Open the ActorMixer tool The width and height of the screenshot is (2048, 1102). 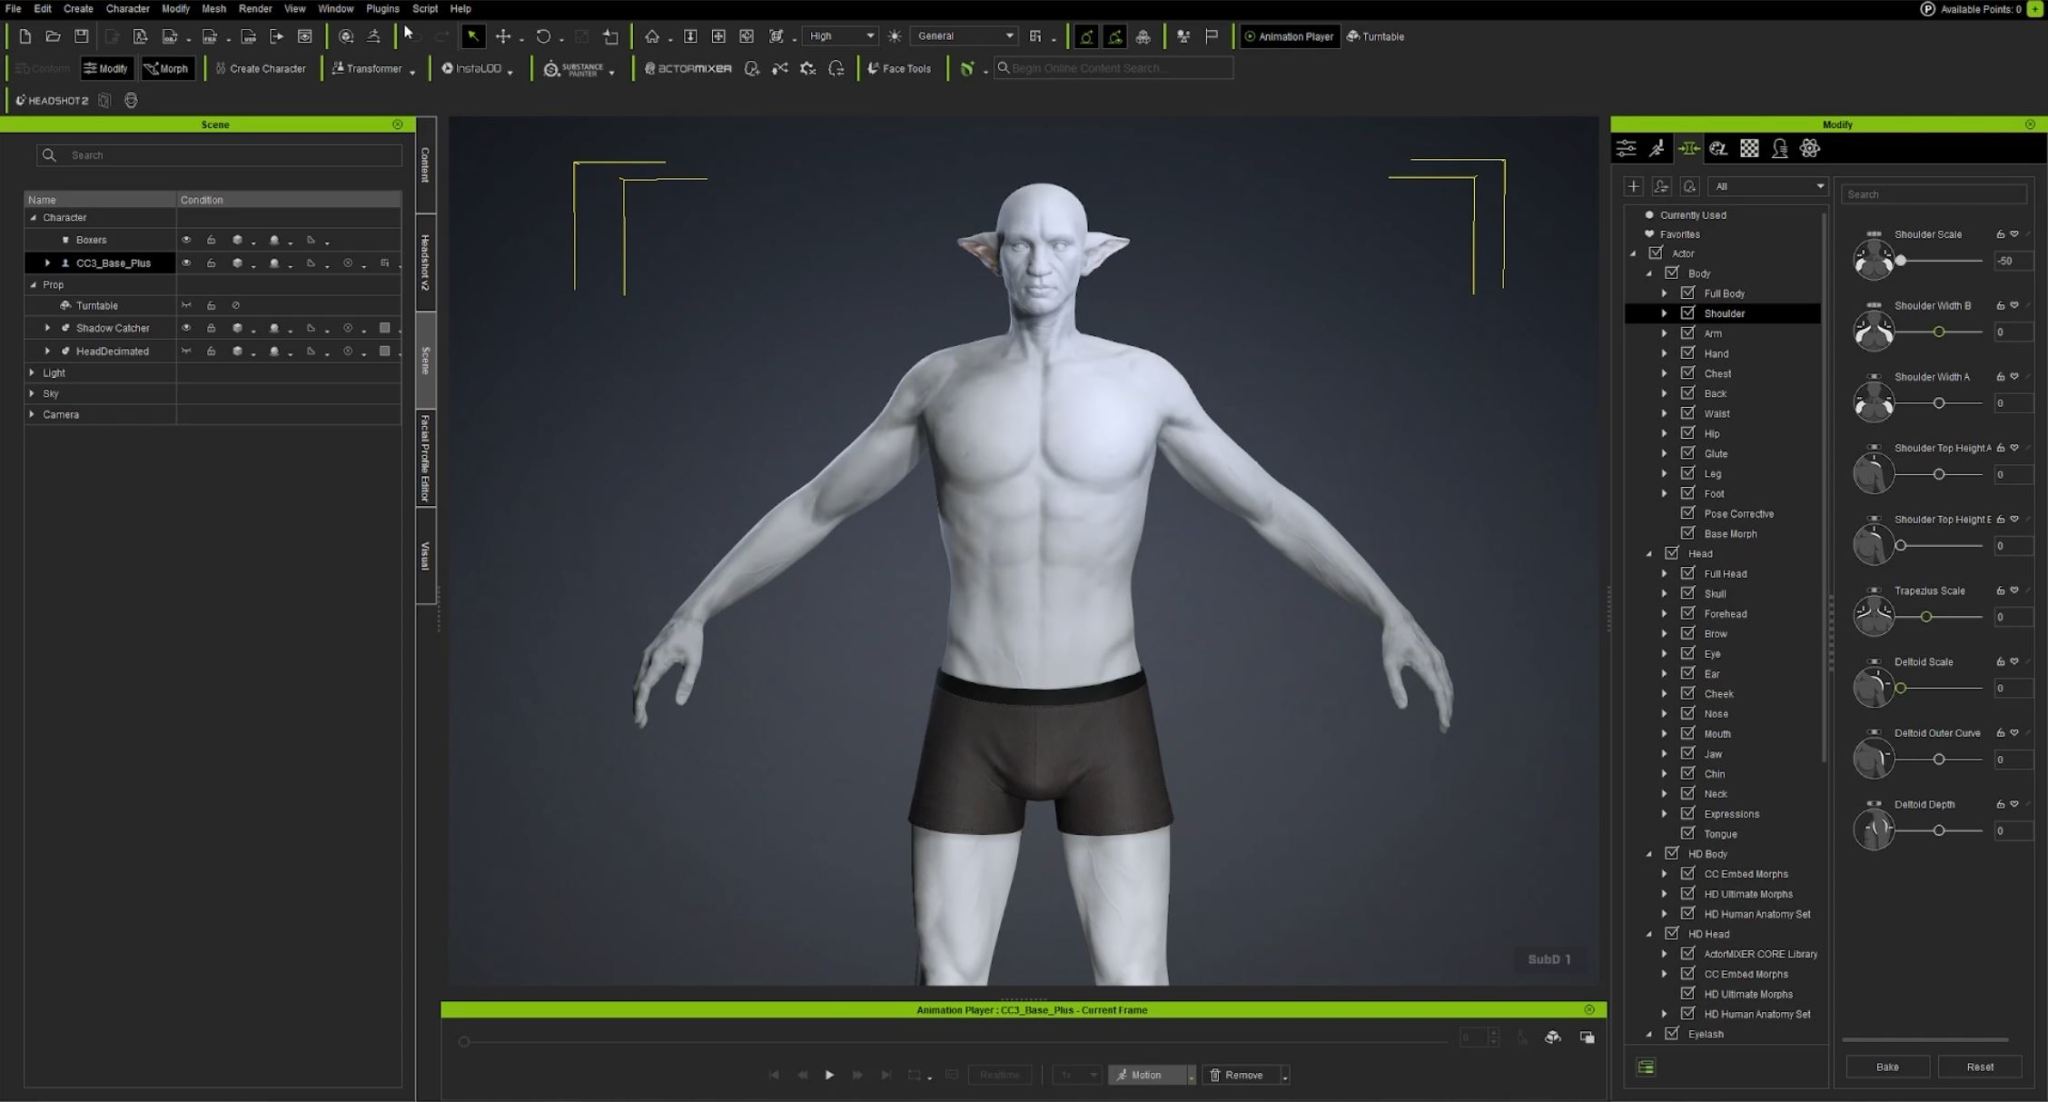688,68
